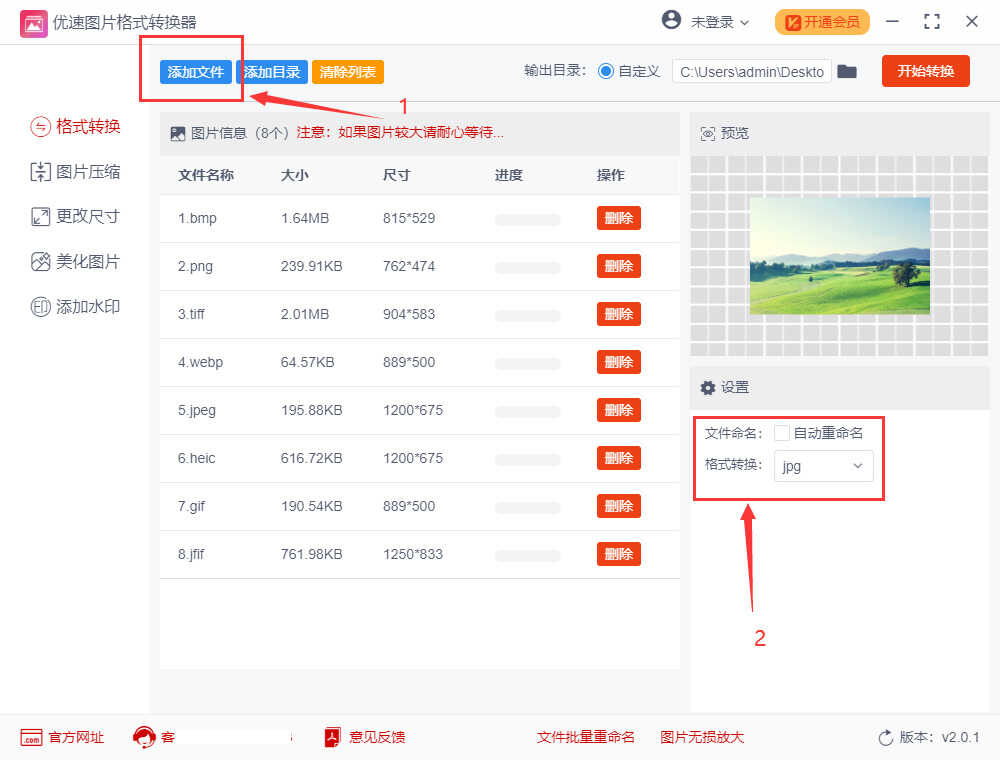Enable the 自动重命名 checkbox

point(782,433)
